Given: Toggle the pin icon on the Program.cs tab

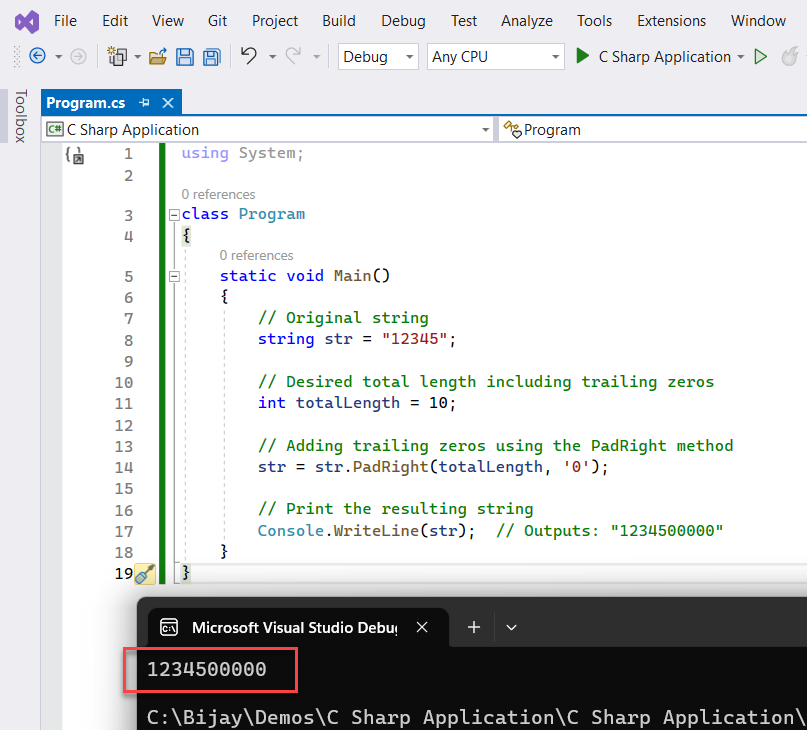Looking at the screenshot, I should [145, 102].
